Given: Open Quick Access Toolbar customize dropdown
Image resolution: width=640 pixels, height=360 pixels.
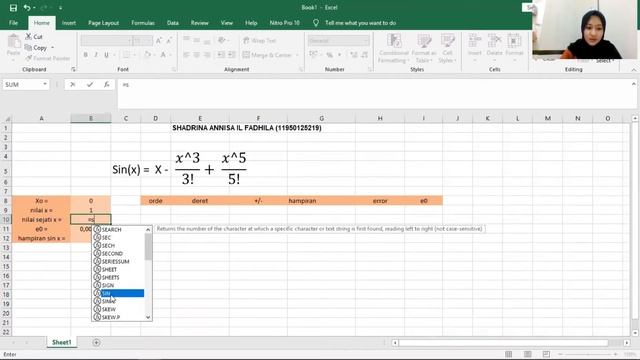Looking at the screenshot, I should pos(60,8).
